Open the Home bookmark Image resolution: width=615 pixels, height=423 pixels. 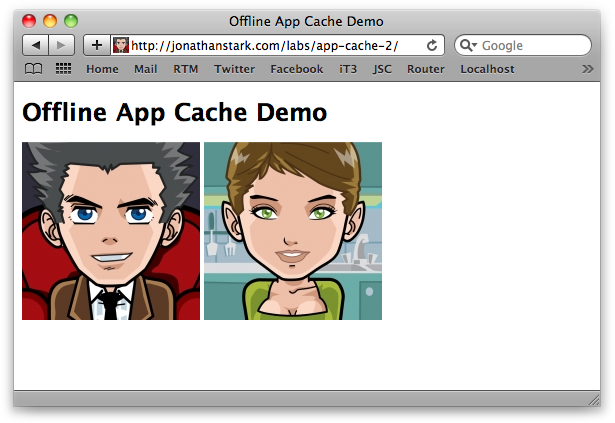click(102, 69)
